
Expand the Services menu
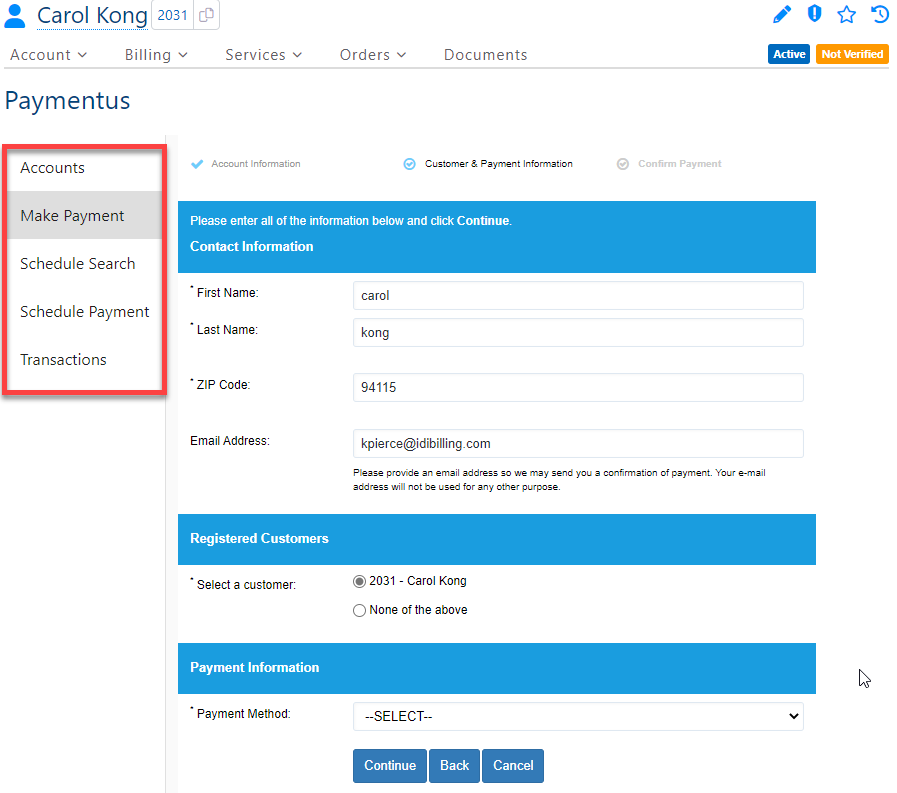point(263,55)
